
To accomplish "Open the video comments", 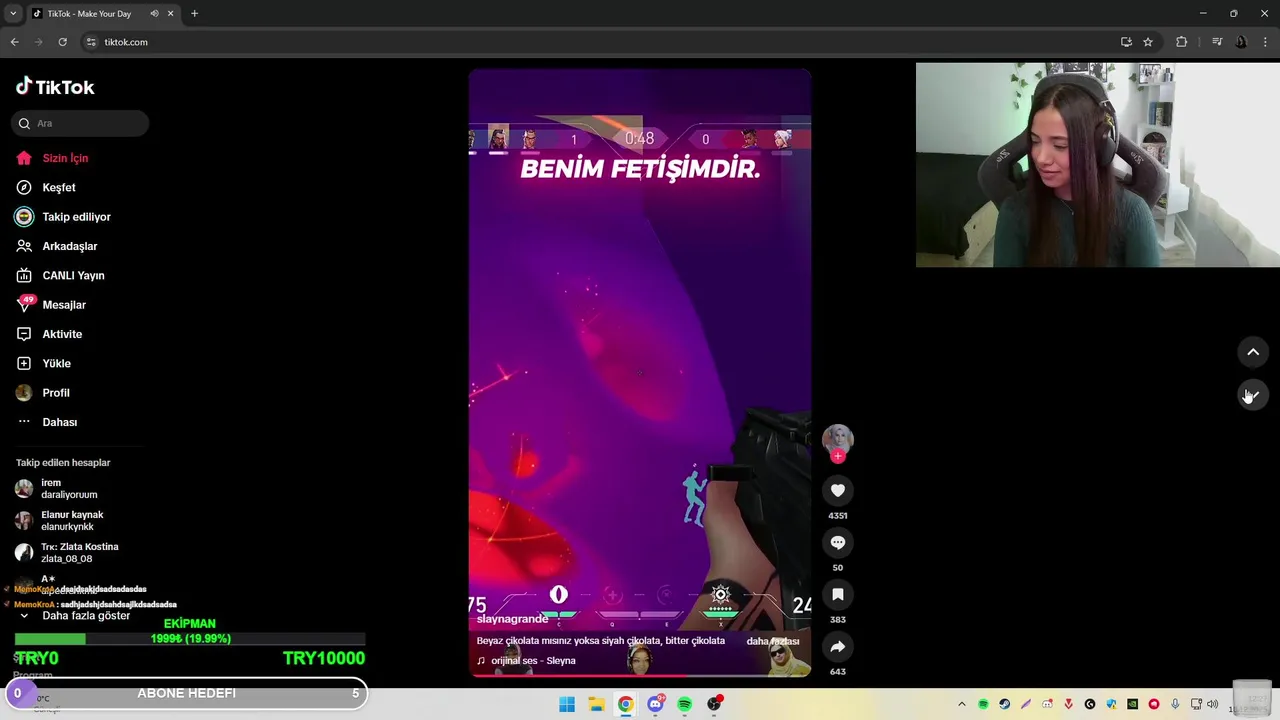I will 838,542.
